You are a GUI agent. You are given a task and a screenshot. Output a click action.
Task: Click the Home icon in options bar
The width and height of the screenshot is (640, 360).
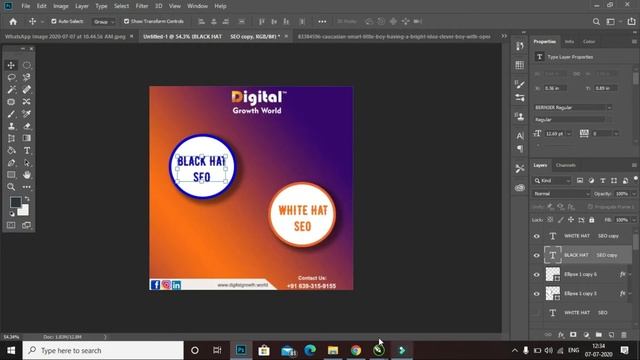[13, 21]
